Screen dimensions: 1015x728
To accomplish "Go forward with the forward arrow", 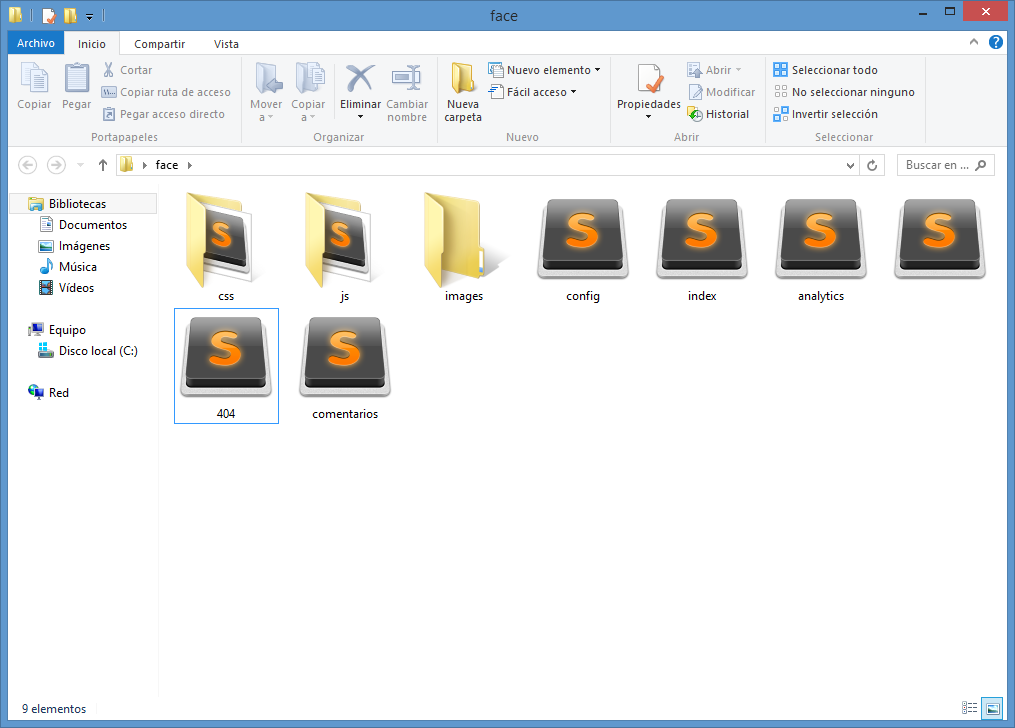I will (56, 165).
